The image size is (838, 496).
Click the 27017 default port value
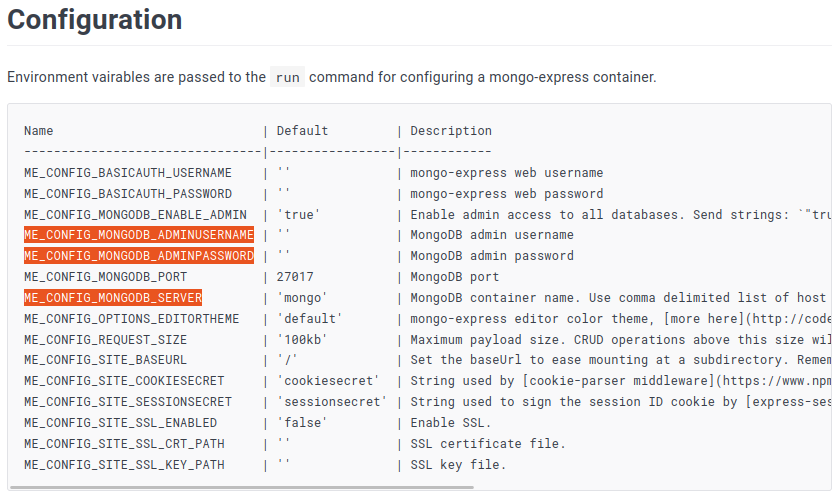pos(295,277)
